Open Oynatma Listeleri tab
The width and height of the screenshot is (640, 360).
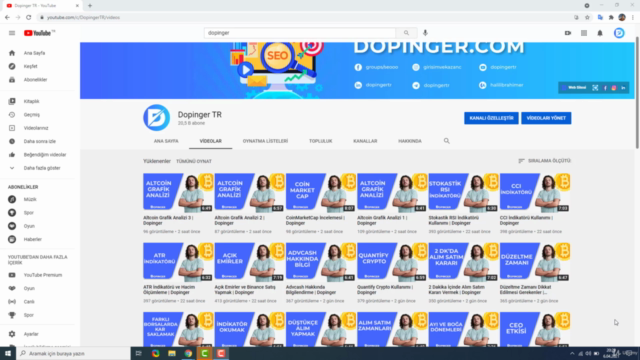[265, 141]
